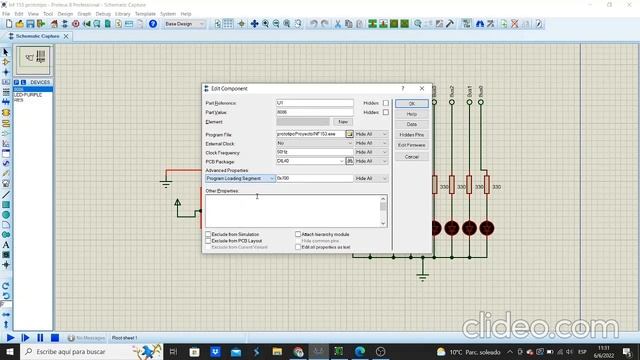Screen dimensions: 640x360
Task: Check Edit all properties as text
Action: [298, 247]
